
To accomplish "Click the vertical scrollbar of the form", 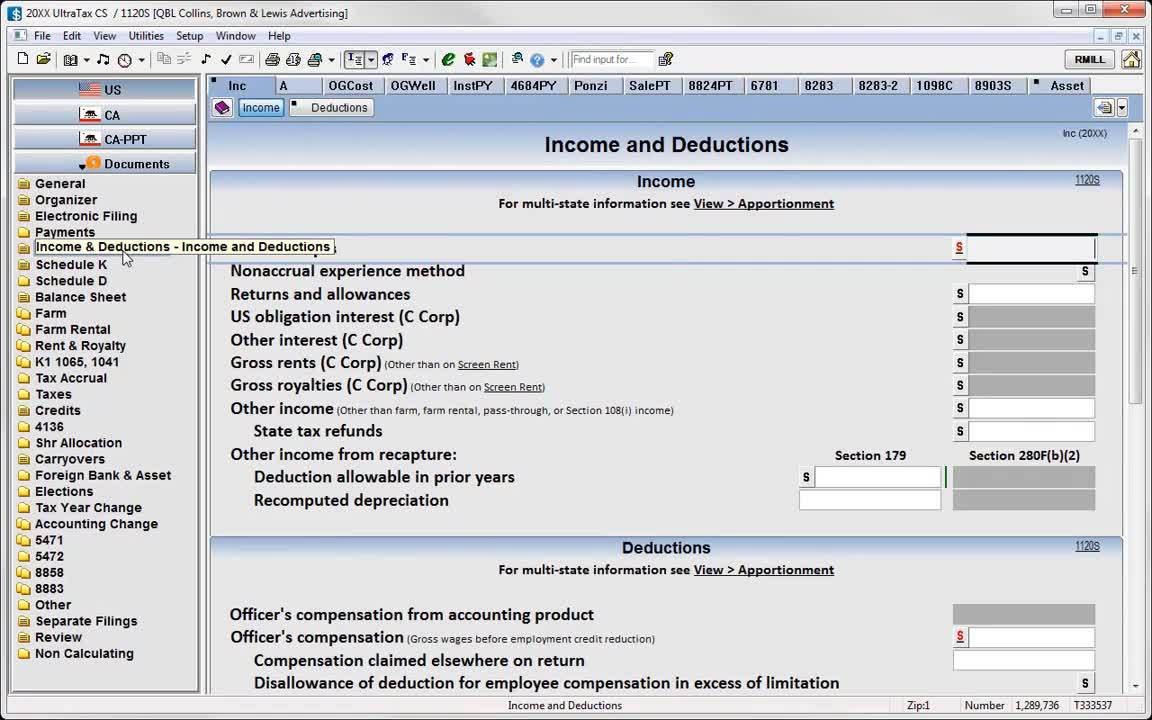I will click(1135, 400).
